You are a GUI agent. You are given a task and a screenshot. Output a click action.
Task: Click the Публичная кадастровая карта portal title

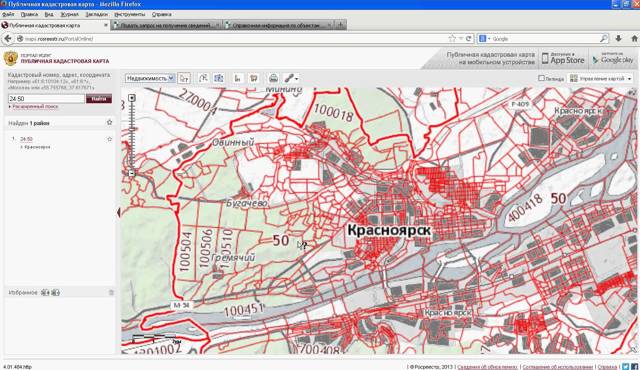[x=65, y=61]
